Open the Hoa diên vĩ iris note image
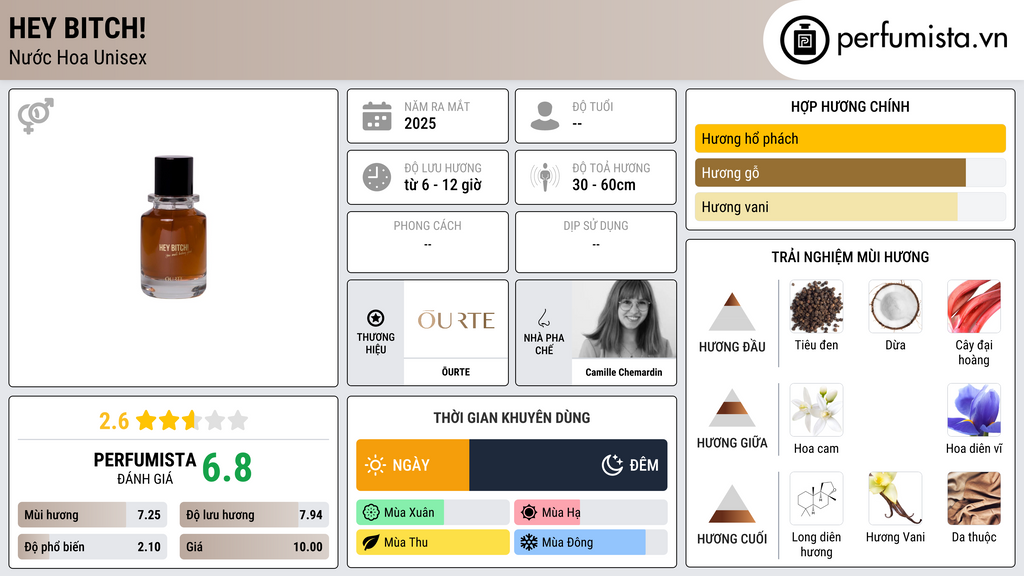 974,410
